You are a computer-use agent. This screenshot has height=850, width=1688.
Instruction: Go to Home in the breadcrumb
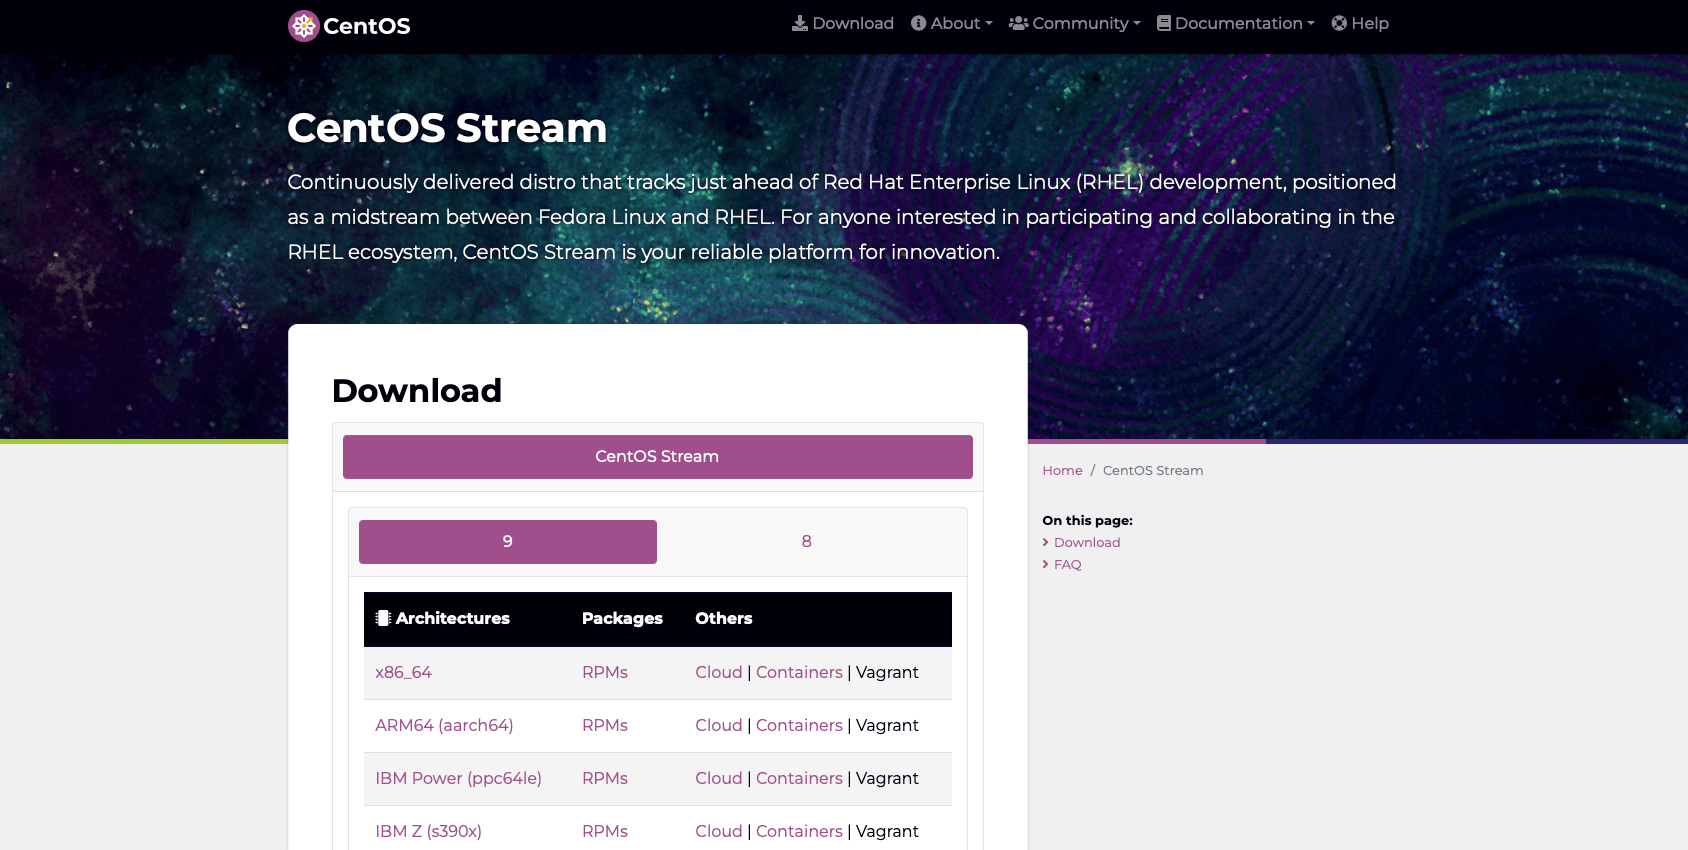(1062, 470)
